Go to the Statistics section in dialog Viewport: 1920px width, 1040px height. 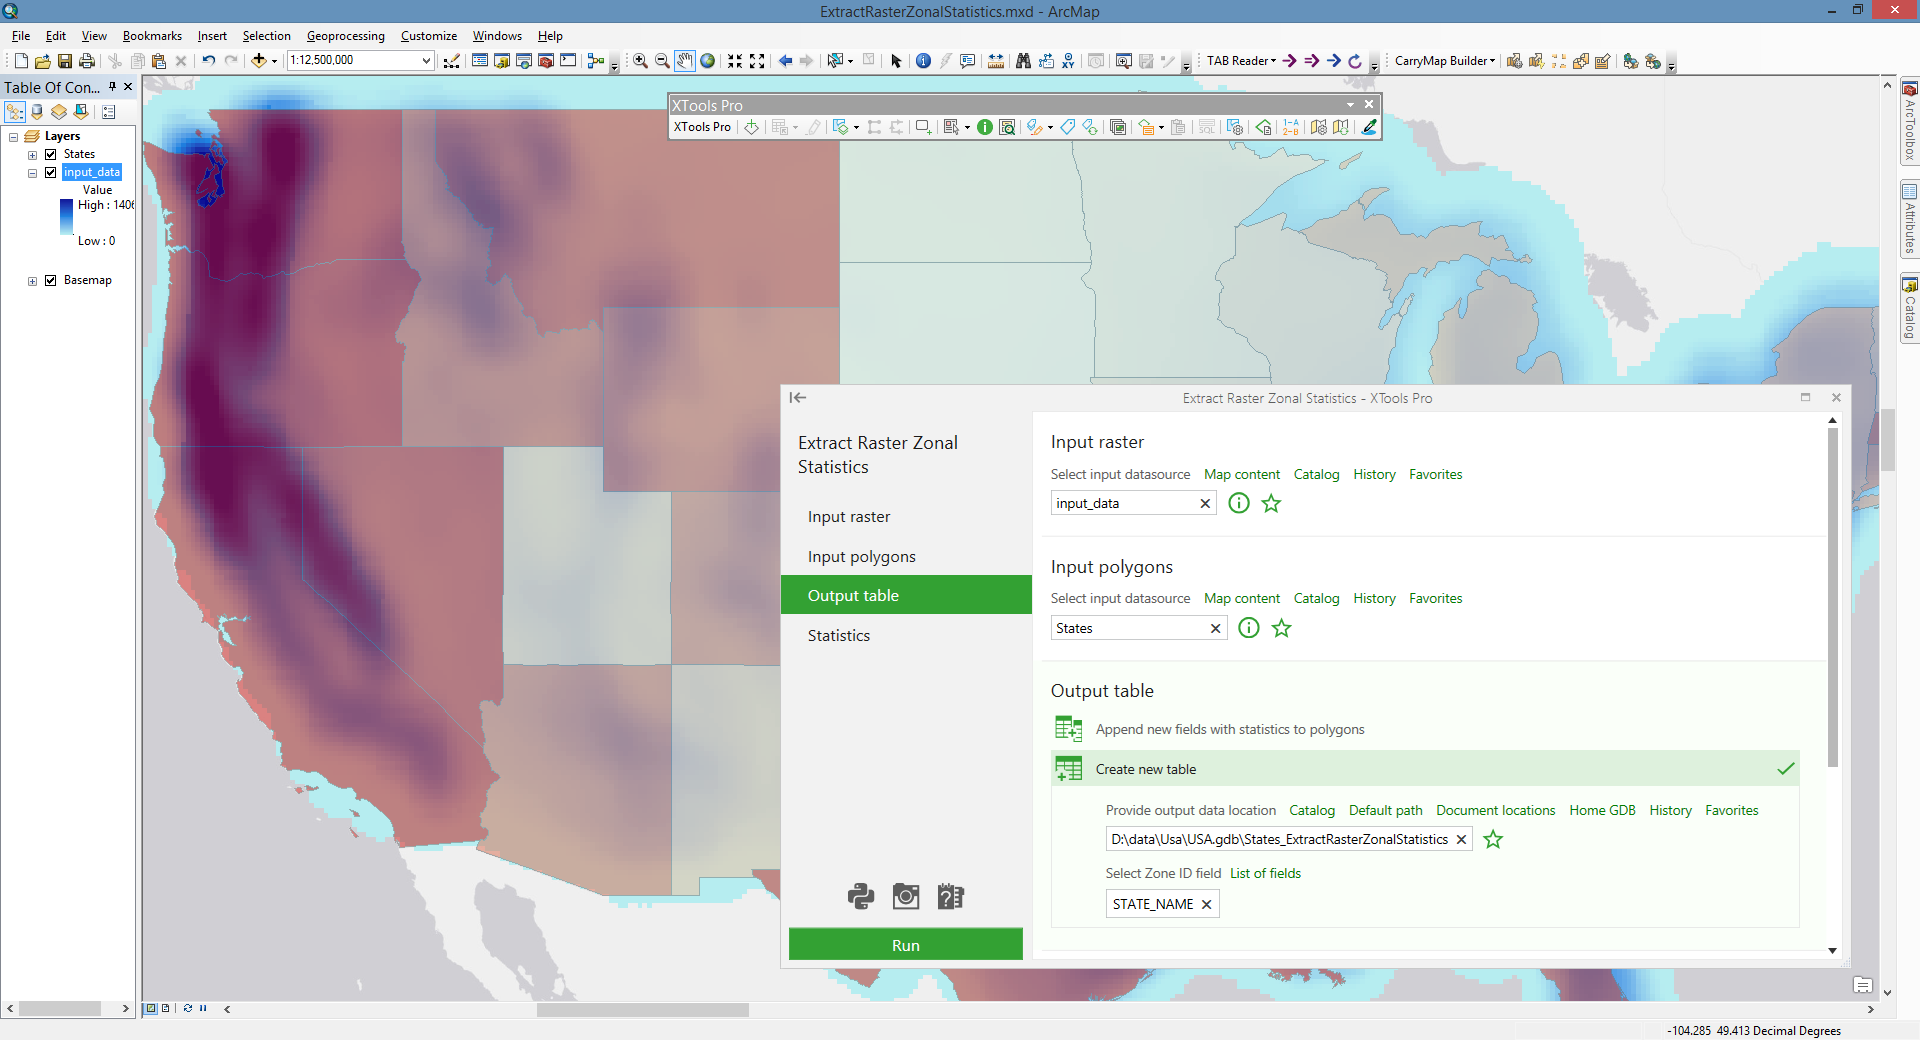(906, 635)
